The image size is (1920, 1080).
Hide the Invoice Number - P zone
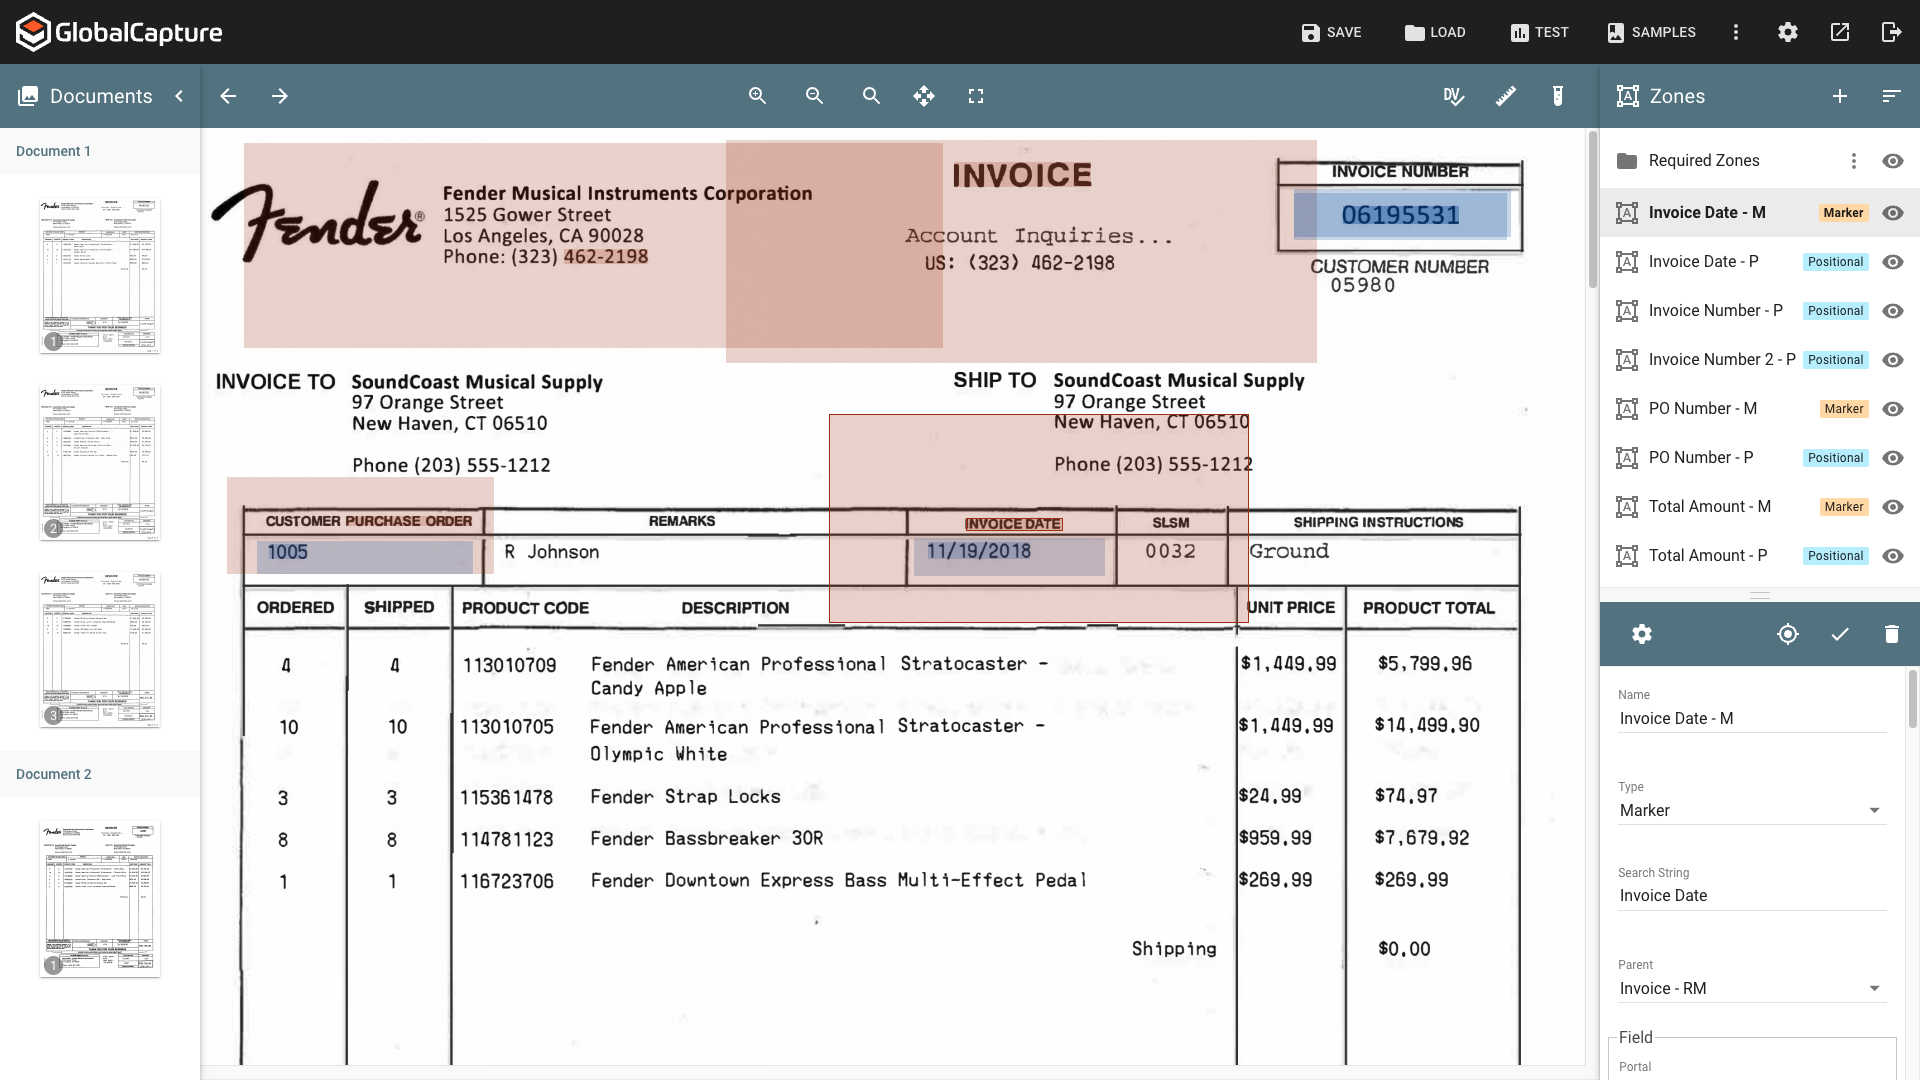coord(1893,311)
